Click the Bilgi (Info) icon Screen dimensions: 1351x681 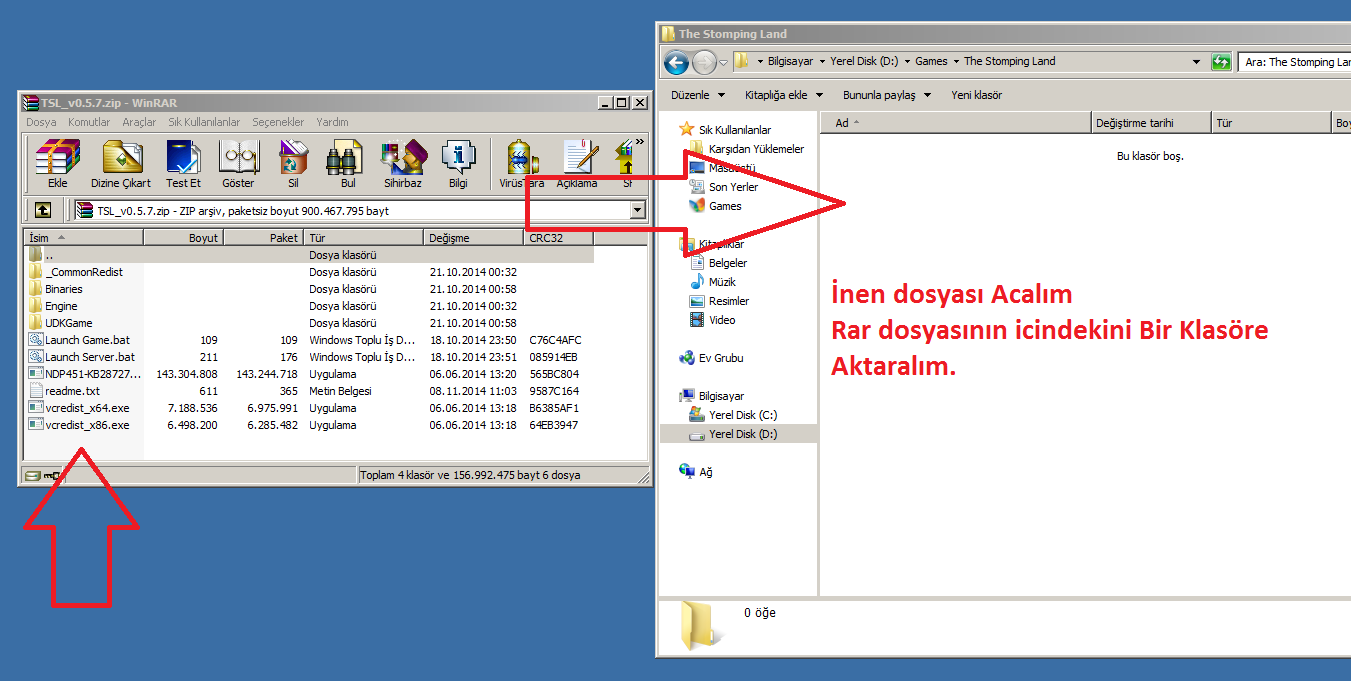tap(458, 163)
